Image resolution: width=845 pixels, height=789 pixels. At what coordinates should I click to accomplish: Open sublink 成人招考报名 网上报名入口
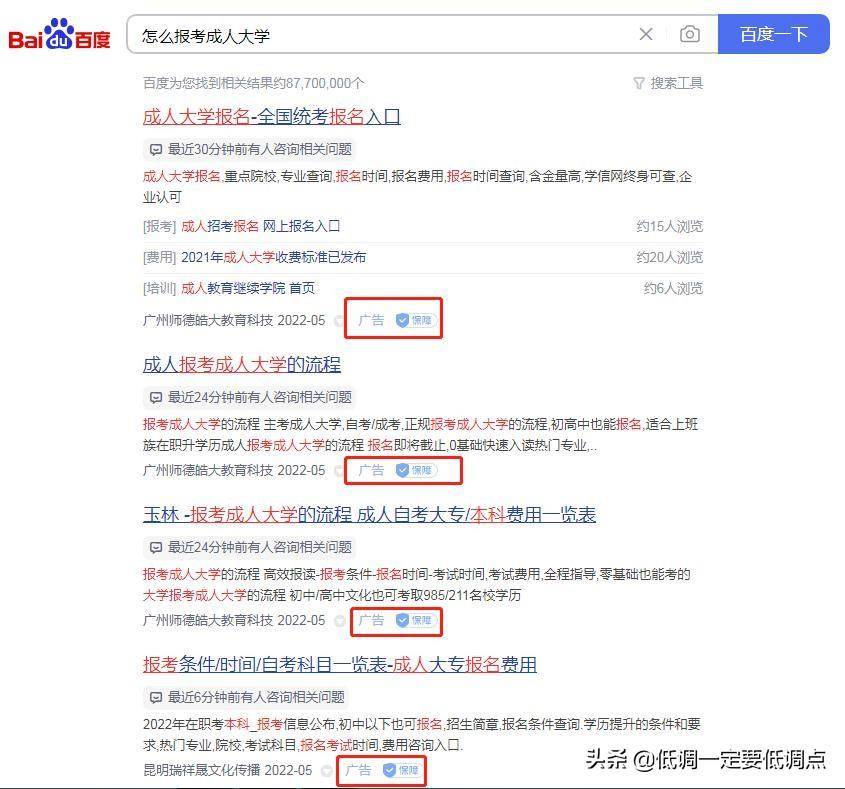click(260, 226)
